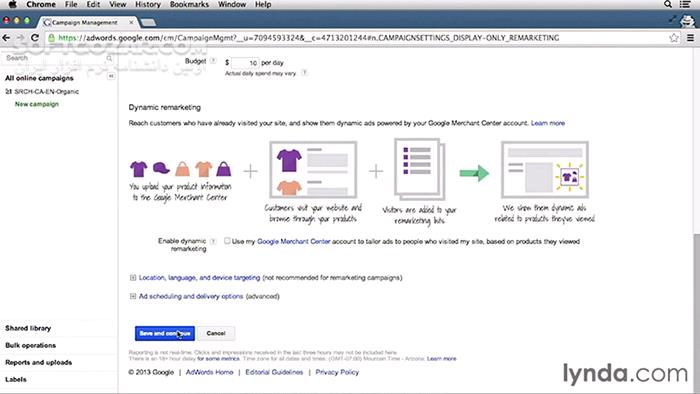
Task: Expand Location, language, and device targeting
Action: click(133, 278)
